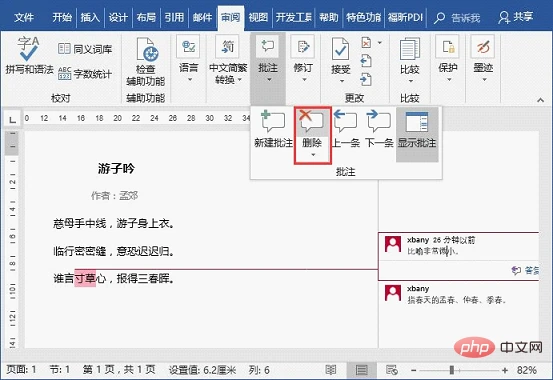Click zoom in plus button
The height and width of the screenshot is (380, 553).
coord(505,370)
